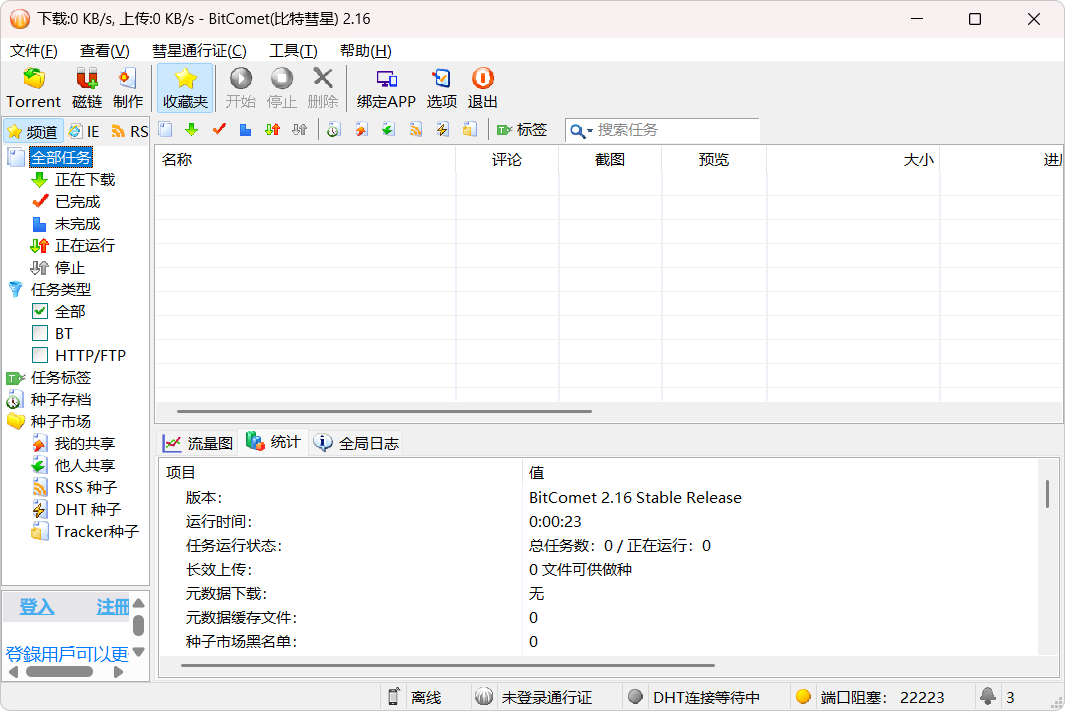Click the 注册 register link

pos(112,606)
